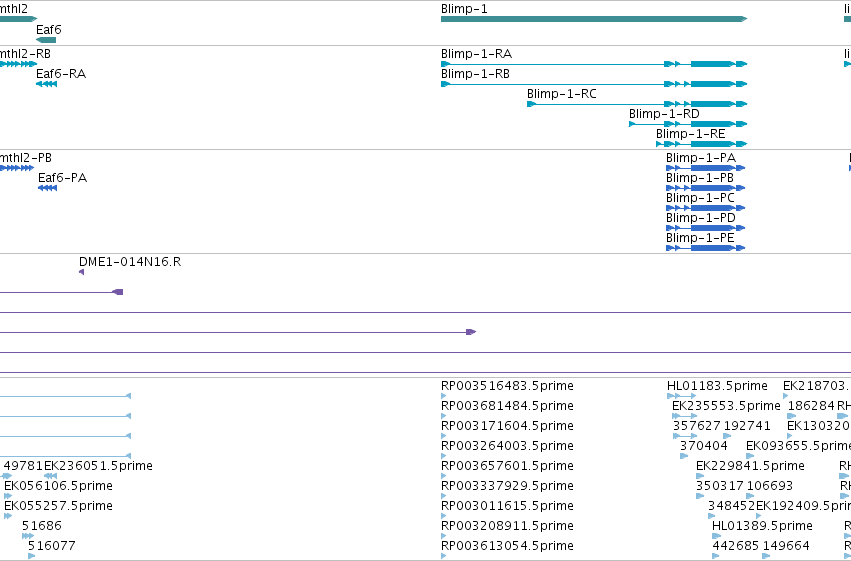Select the 516077 feature label
The width and height of the screenshot is (851, 561).
[x=52, y=546]
